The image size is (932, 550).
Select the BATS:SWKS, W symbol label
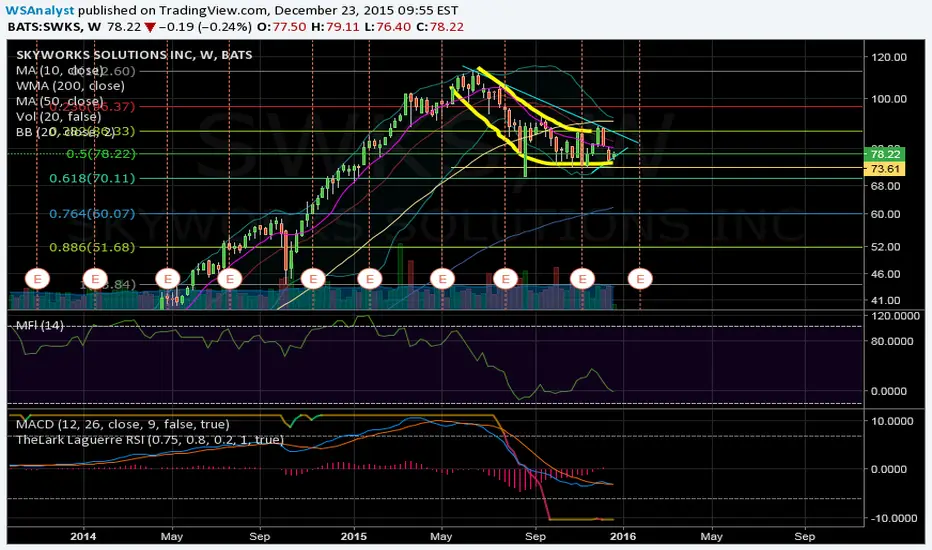click(x=54, y=27)
